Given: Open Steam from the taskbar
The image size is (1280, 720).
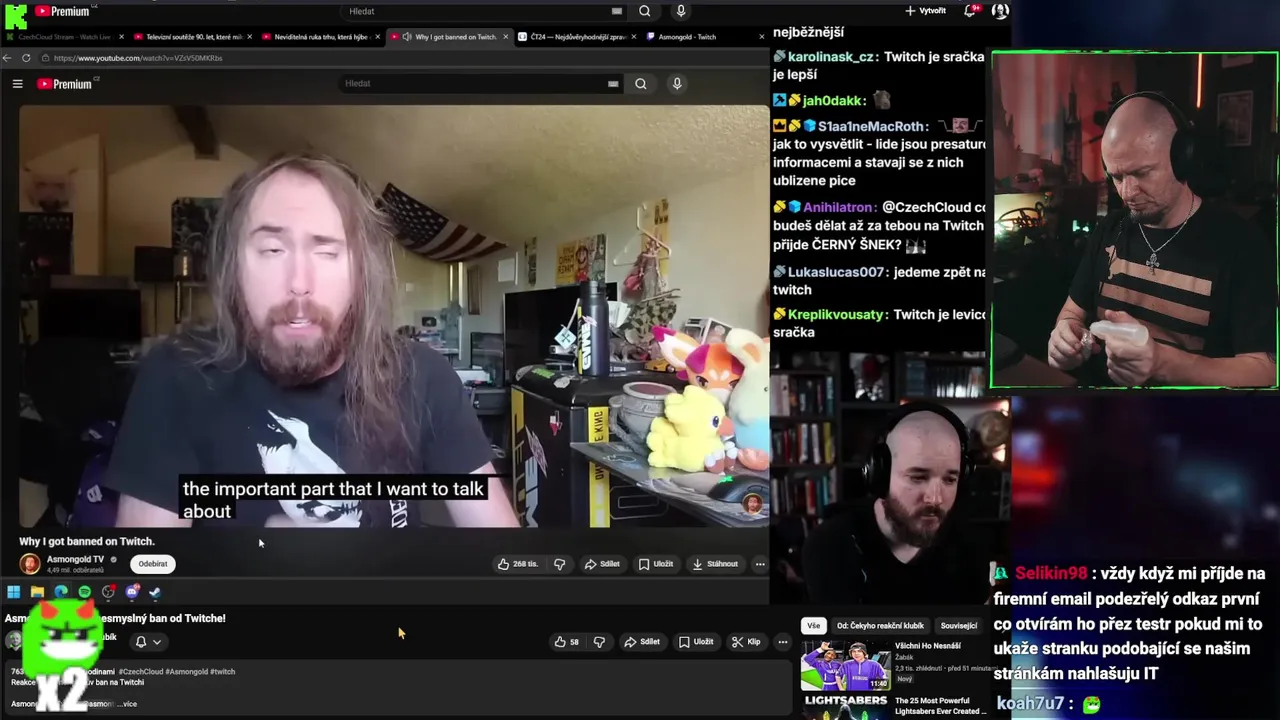Looking at the screenshot, I should (x=155, y=592).
